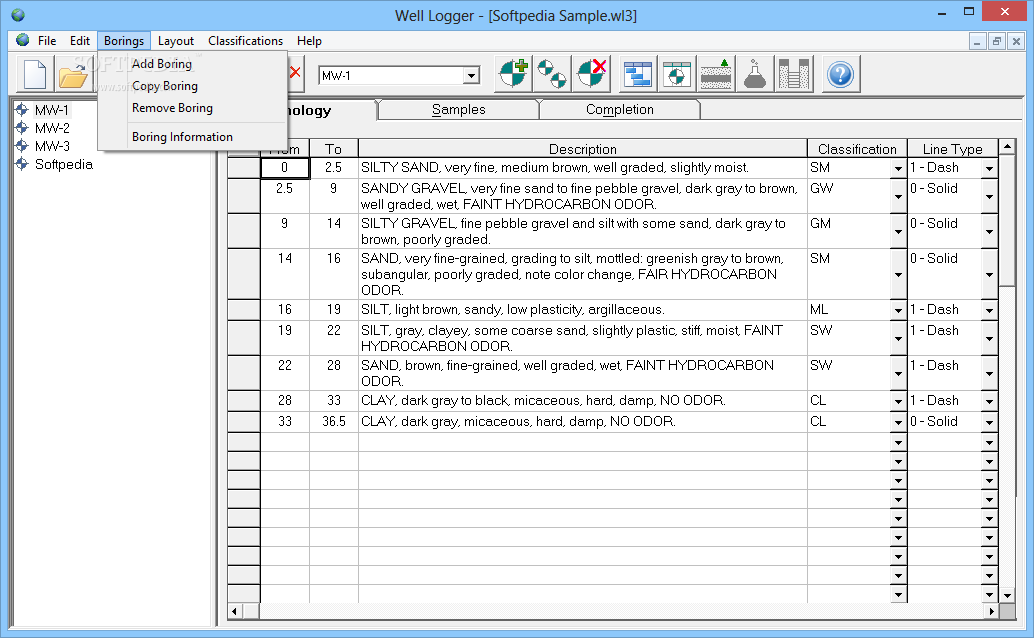Open help with the blue question mark icon
This screenshot has height=638, width=1034.
(840, 74)
